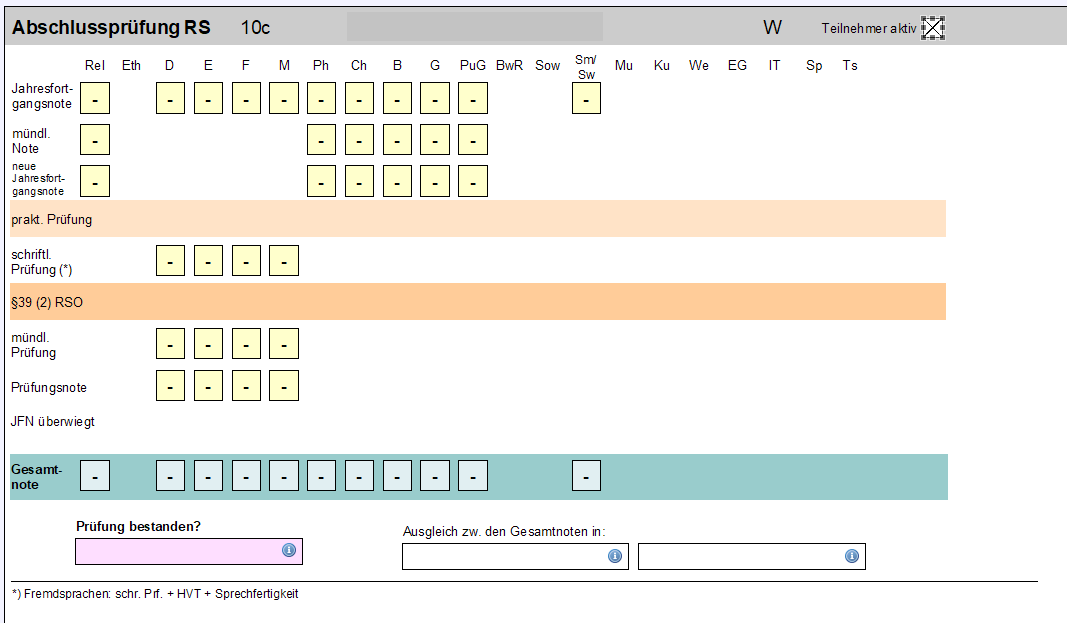The height and width of the screenshot is (623, 1067).
Task: Open the first Ausgleich Gesamtnoten field
Action: click(505, 557)
